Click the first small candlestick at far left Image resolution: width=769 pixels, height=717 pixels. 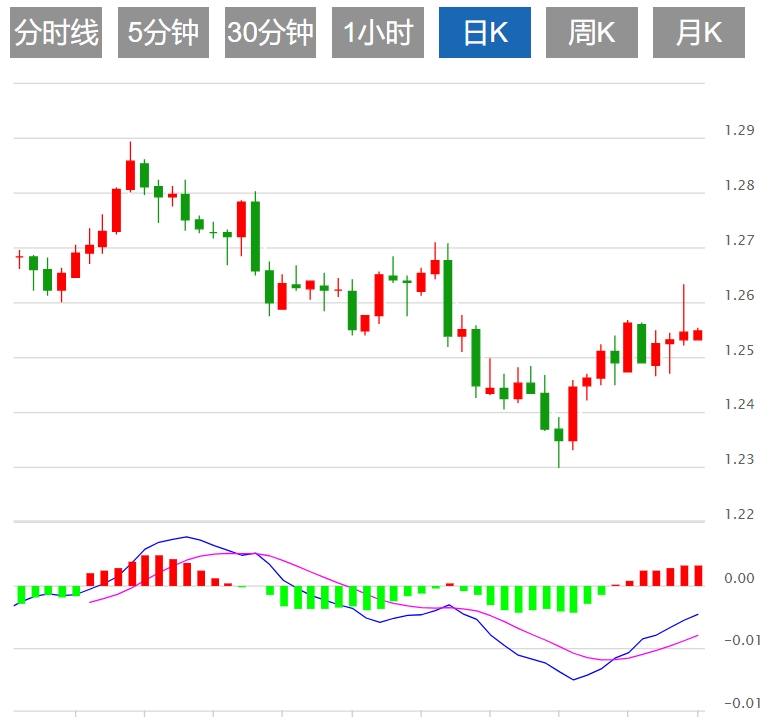pyautogui.click(x=19, y=258)
